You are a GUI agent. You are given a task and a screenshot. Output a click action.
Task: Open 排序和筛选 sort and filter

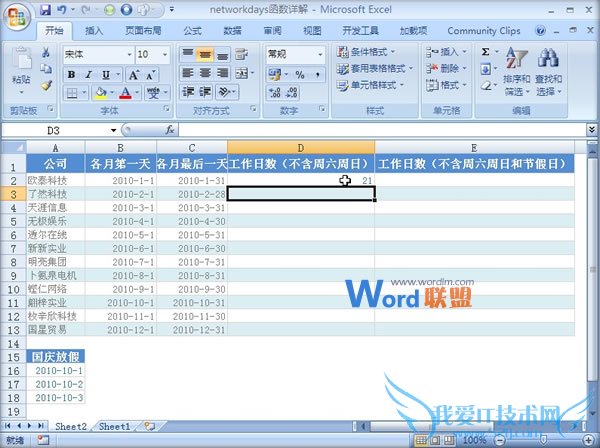(x=517, y=71)
